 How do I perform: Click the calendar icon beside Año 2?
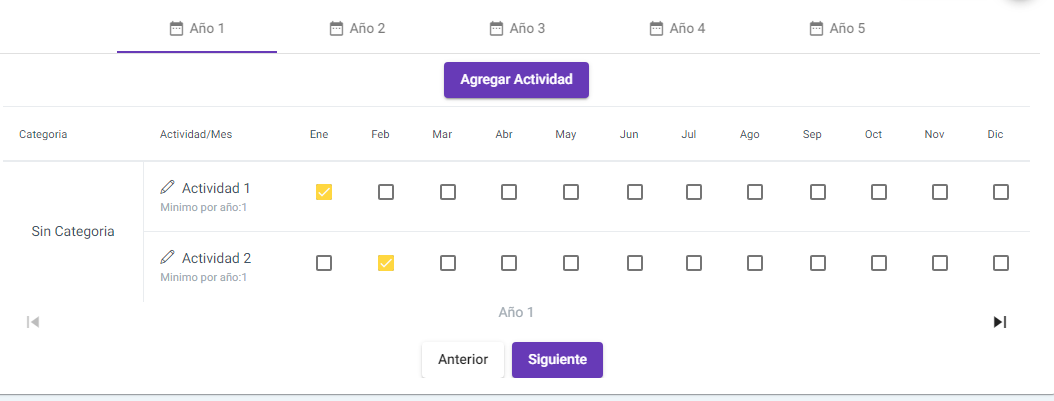pyautogui.click(x=336, y=28)
